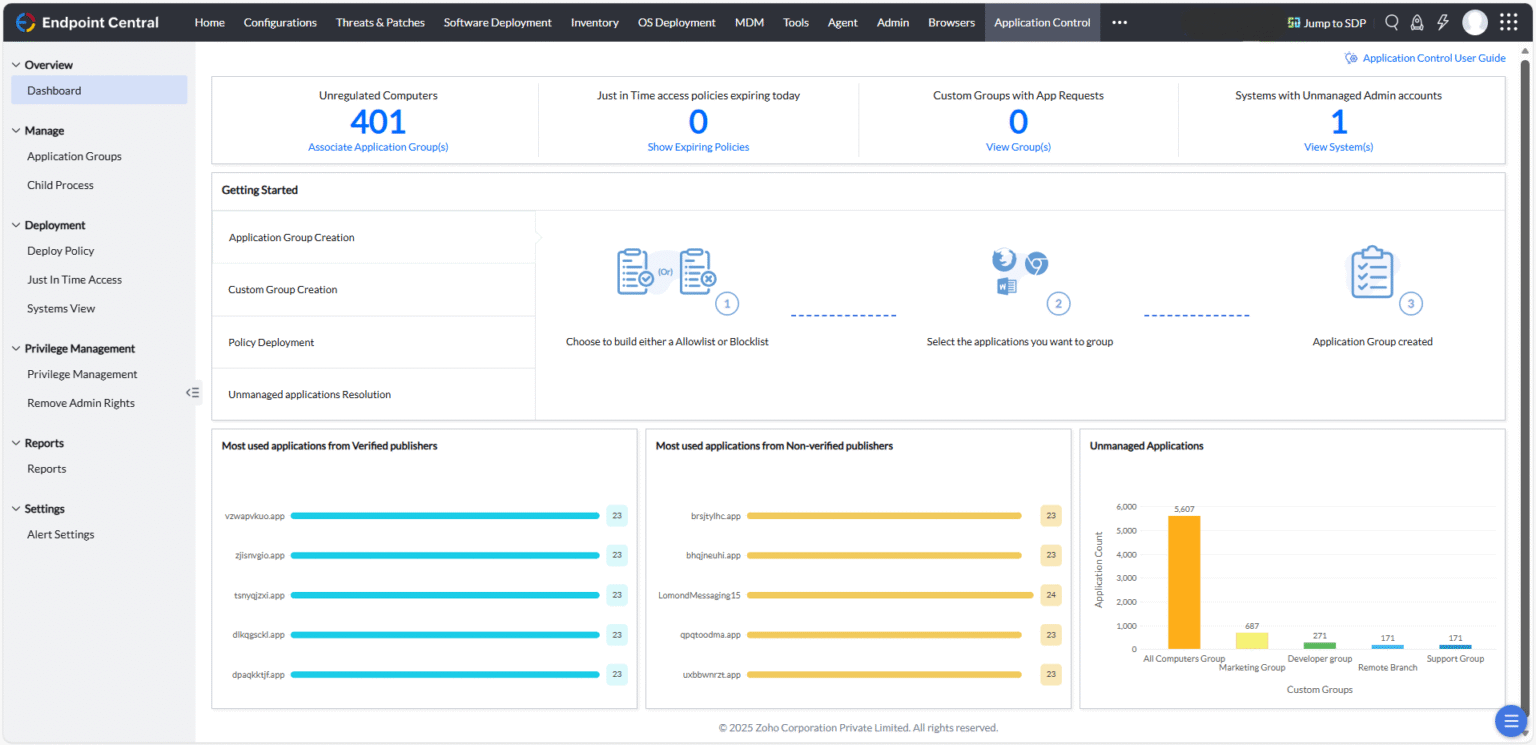This screenshot has height=745, width=1536.
Task: Open the three-dot more tabs menu
Action: 1120,22
